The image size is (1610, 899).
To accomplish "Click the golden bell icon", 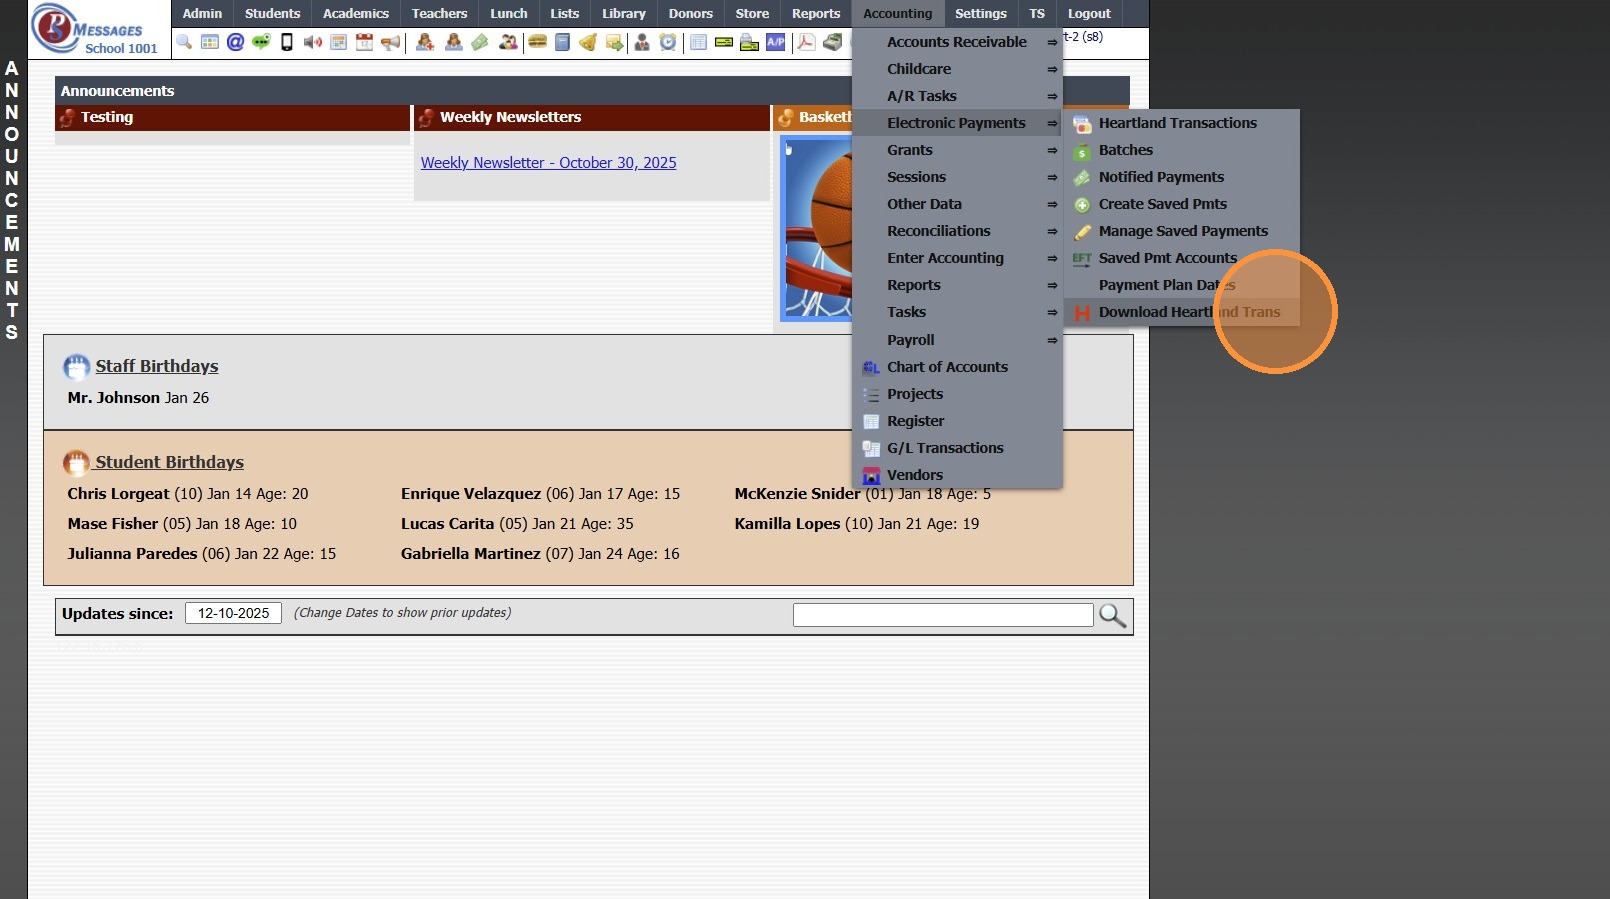I will [x=588, y=42].
